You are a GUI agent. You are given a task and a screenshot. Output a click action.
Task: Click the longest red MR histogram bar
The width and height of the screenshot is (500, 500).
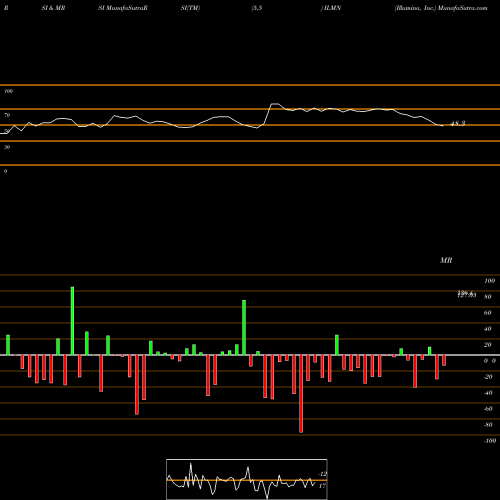pyautogui.click(x=301, y=394)
